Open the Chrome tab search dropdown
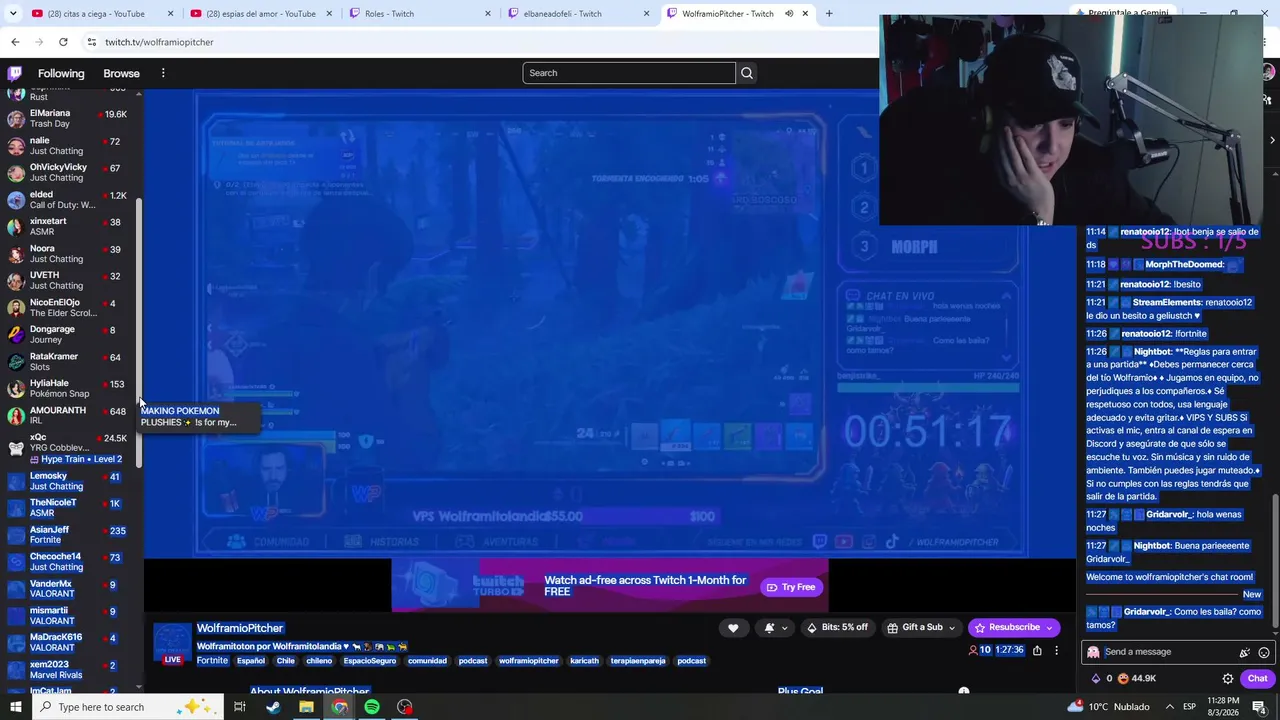Screen dimensions: 1280x720 (x=13, y=14)
